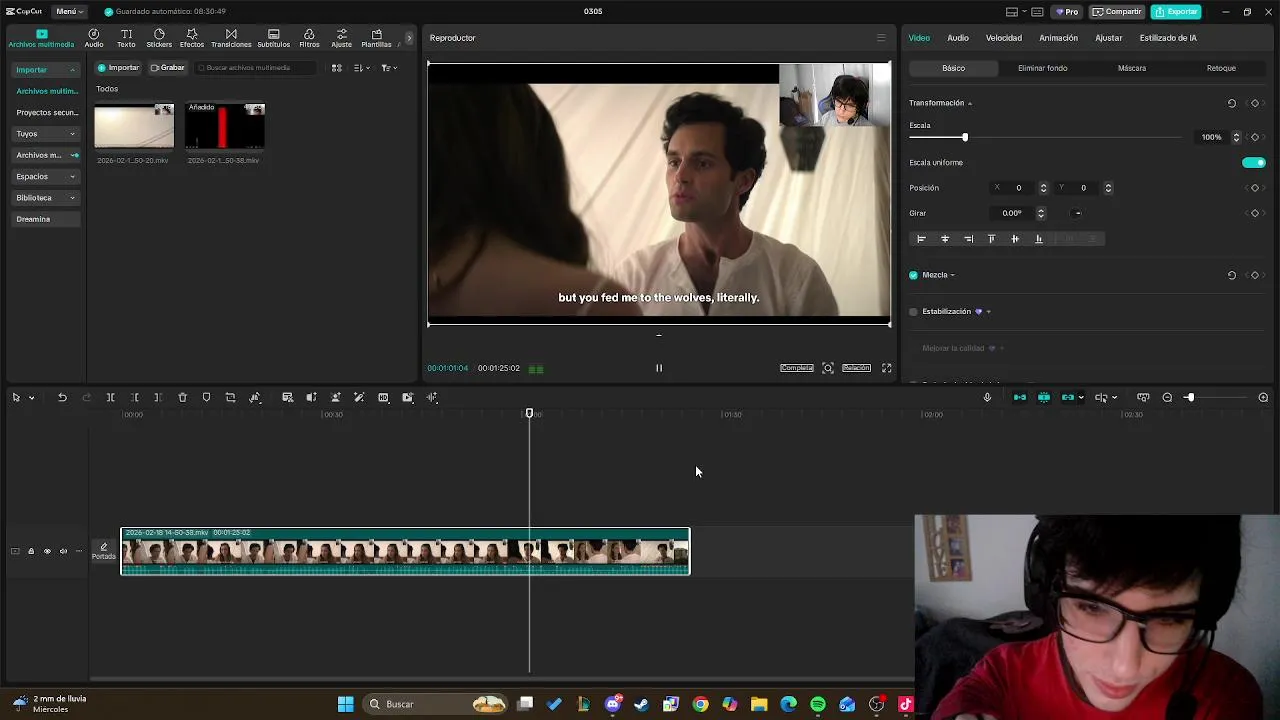Toggle the Escala uniforme switch
This screenshot has width=1280, height=720.
1253,163
